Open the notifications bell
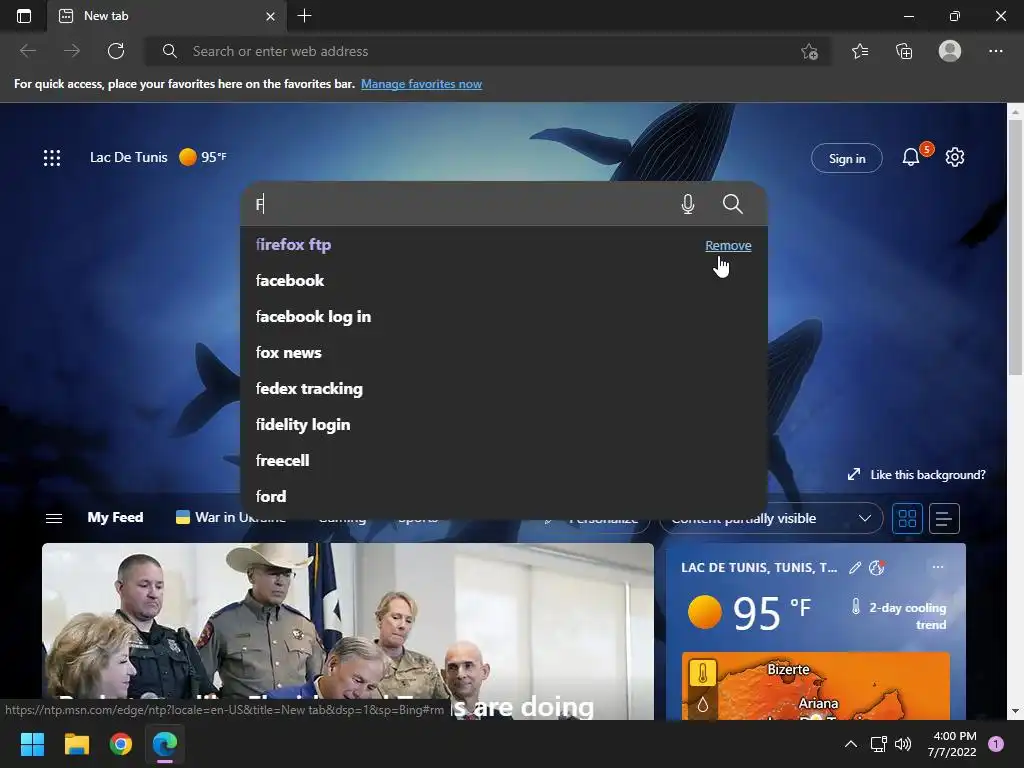 pos(911,157)
